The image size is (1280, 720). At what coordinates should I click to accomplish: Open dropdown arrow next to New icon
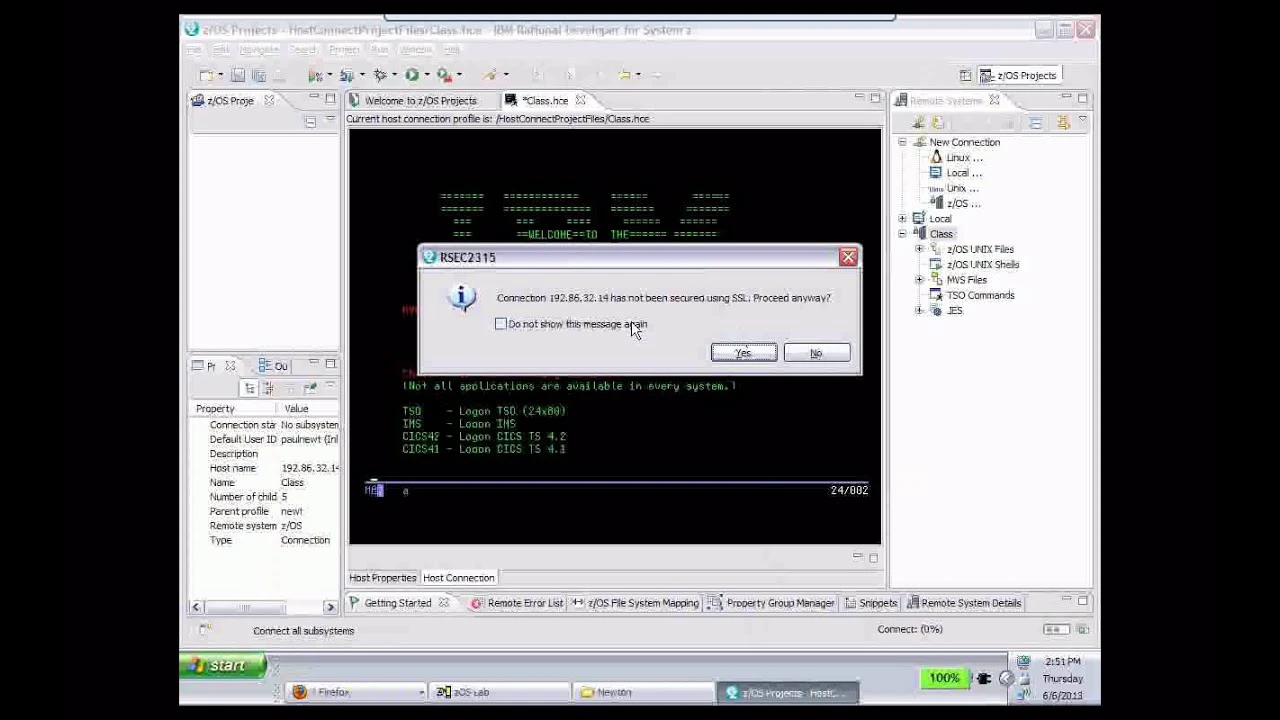coord(221,75)
